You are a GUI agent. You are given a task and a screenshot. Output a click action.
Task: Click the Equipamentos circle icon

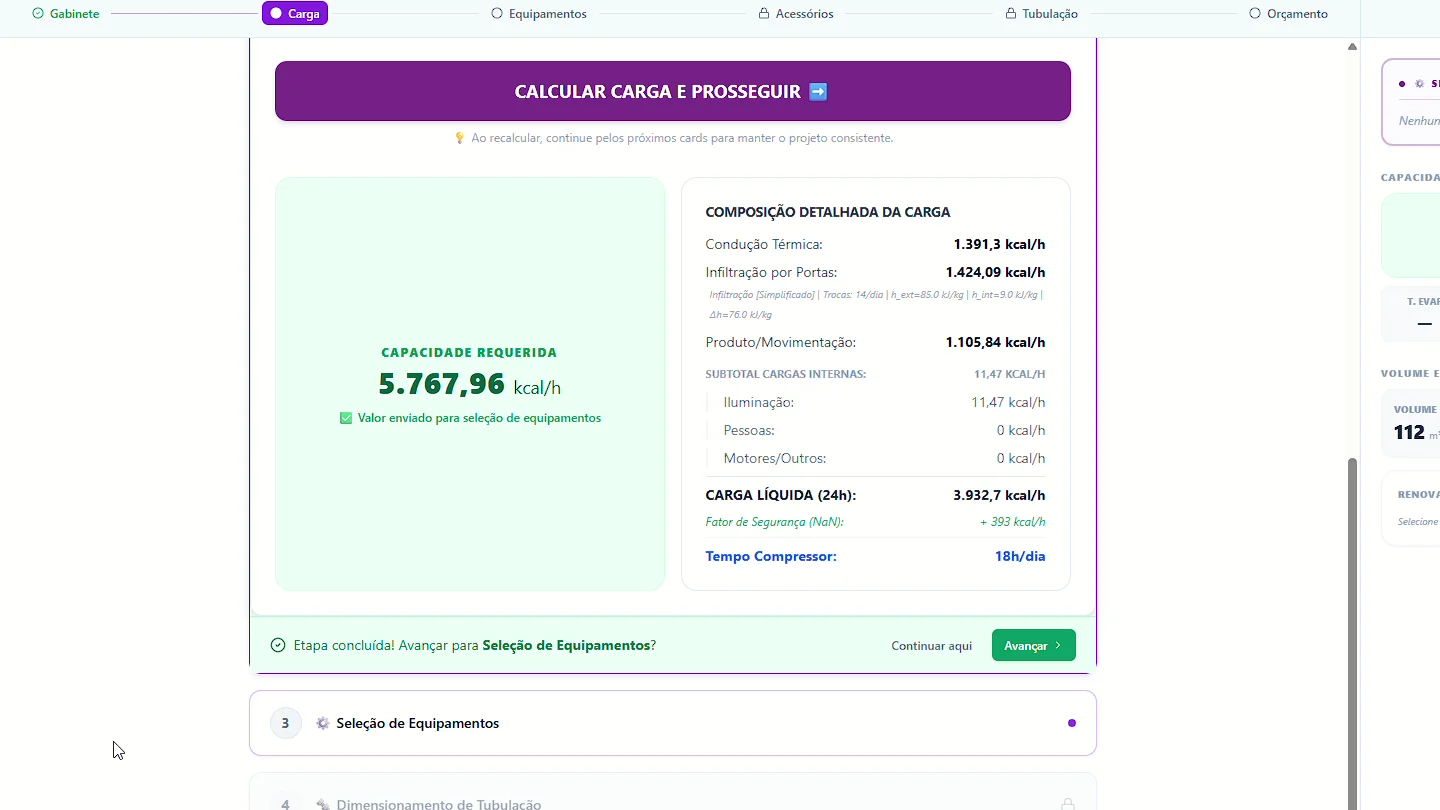[497, 14]
